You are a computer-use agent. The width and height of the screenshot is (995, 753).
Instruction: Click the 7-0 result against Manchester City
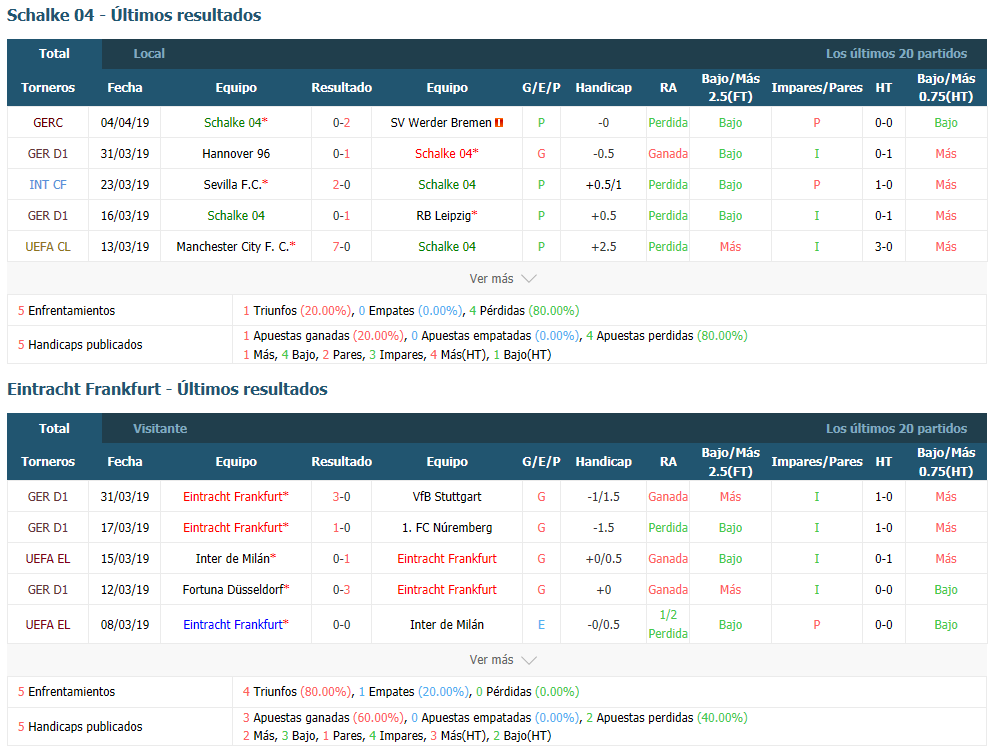point(341,247)
